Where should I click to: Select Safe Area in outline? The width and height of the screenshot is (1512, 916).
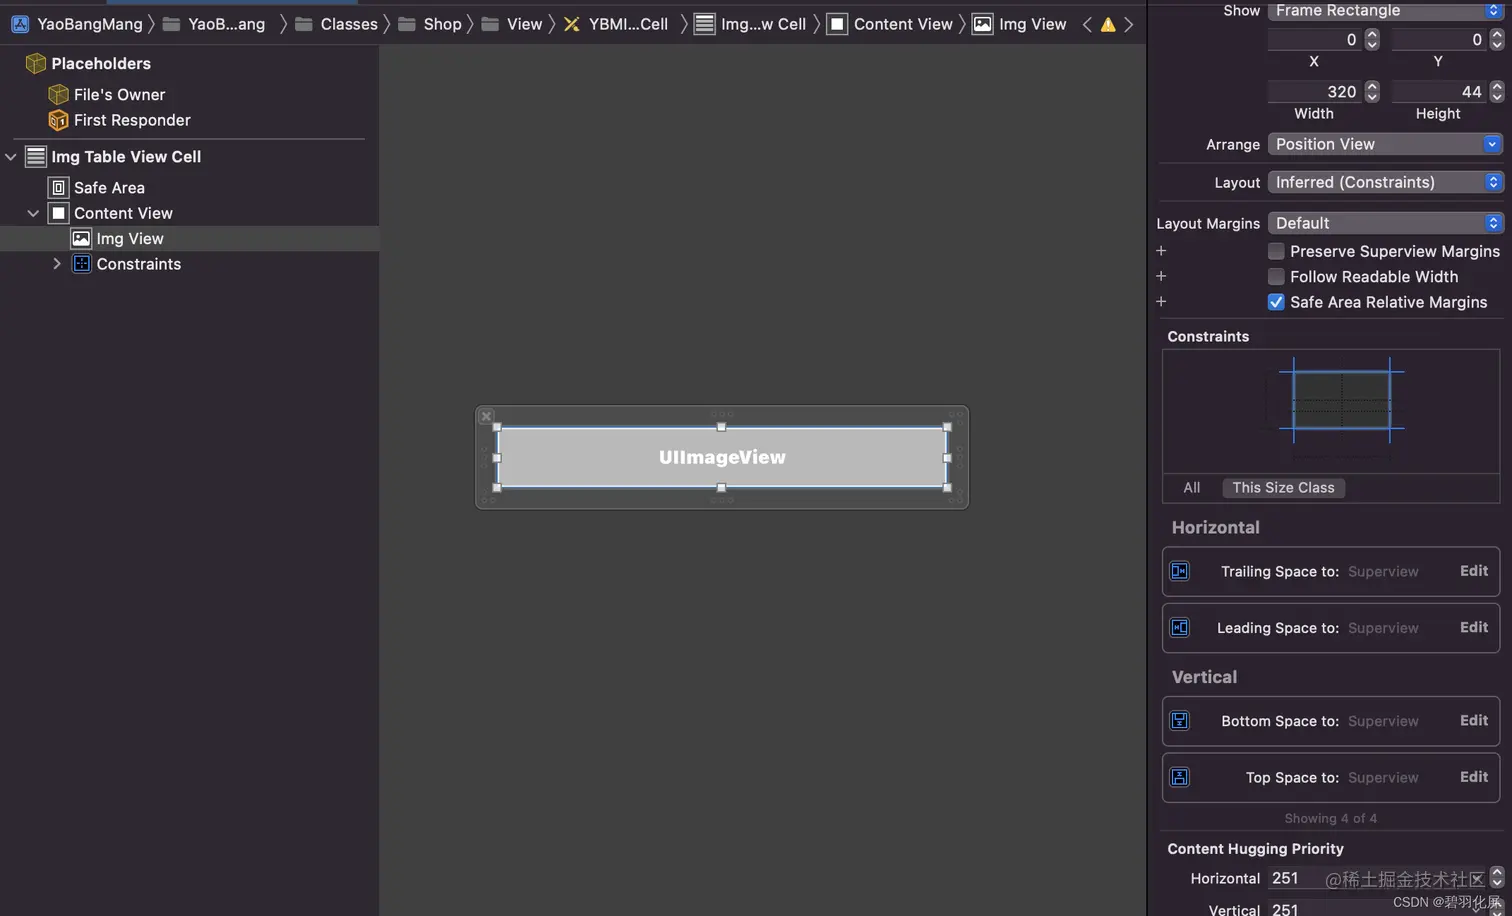click(x=109, y=188)
